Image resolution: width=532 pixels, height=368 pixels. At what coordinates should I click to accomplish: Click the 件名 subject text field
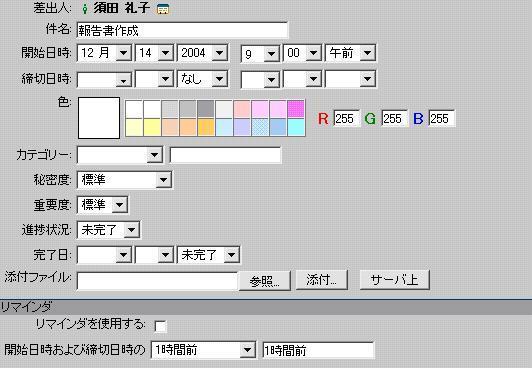click(x=183, y=31)
